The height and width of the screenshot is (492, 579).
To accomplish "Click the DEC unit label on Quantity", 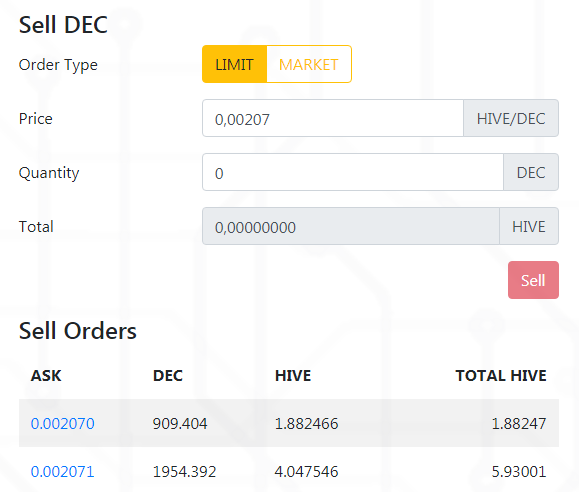I will tap(531, 172).
